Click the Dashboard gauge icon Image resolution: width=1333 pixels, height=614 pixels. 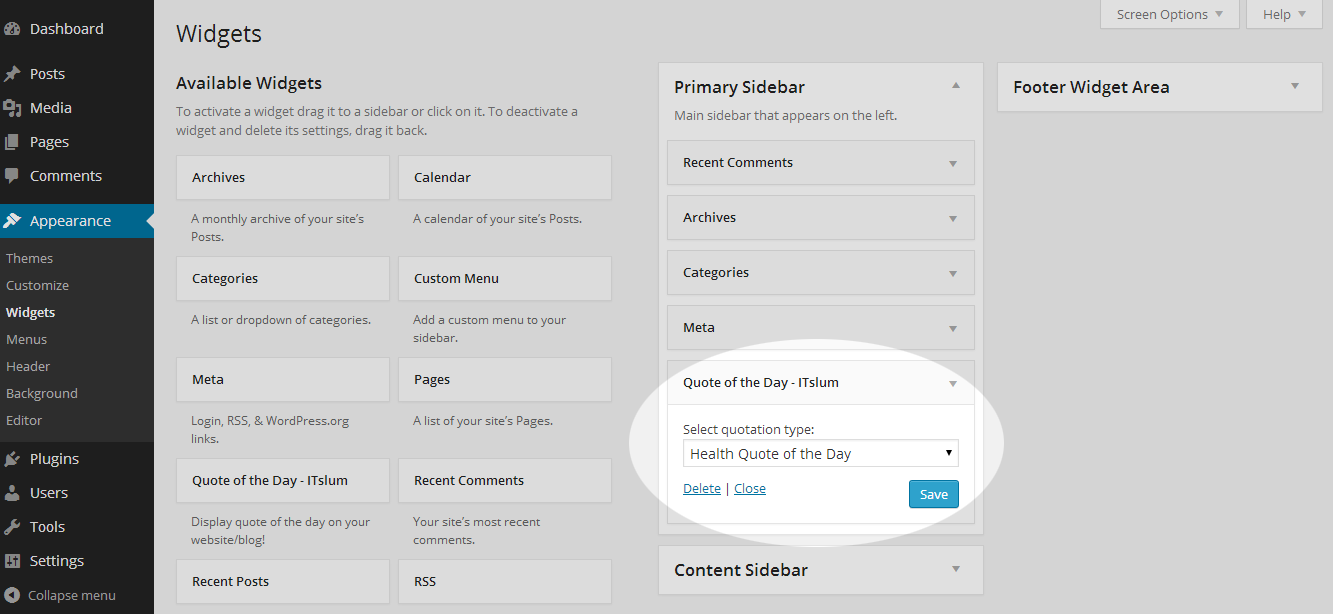point(12,29)
